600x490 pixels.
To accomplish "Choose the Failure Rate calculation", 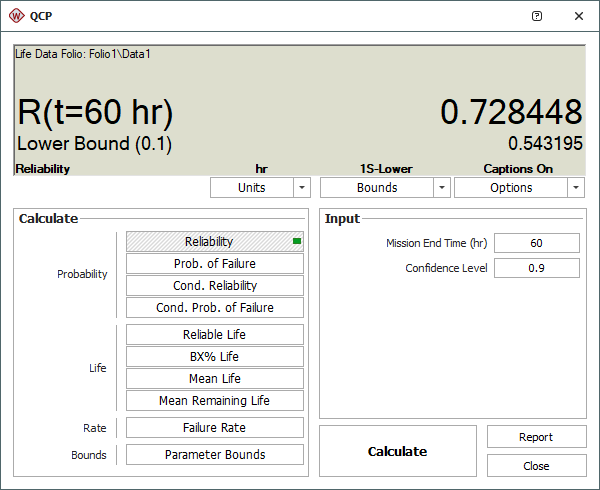I will point(215,428).
